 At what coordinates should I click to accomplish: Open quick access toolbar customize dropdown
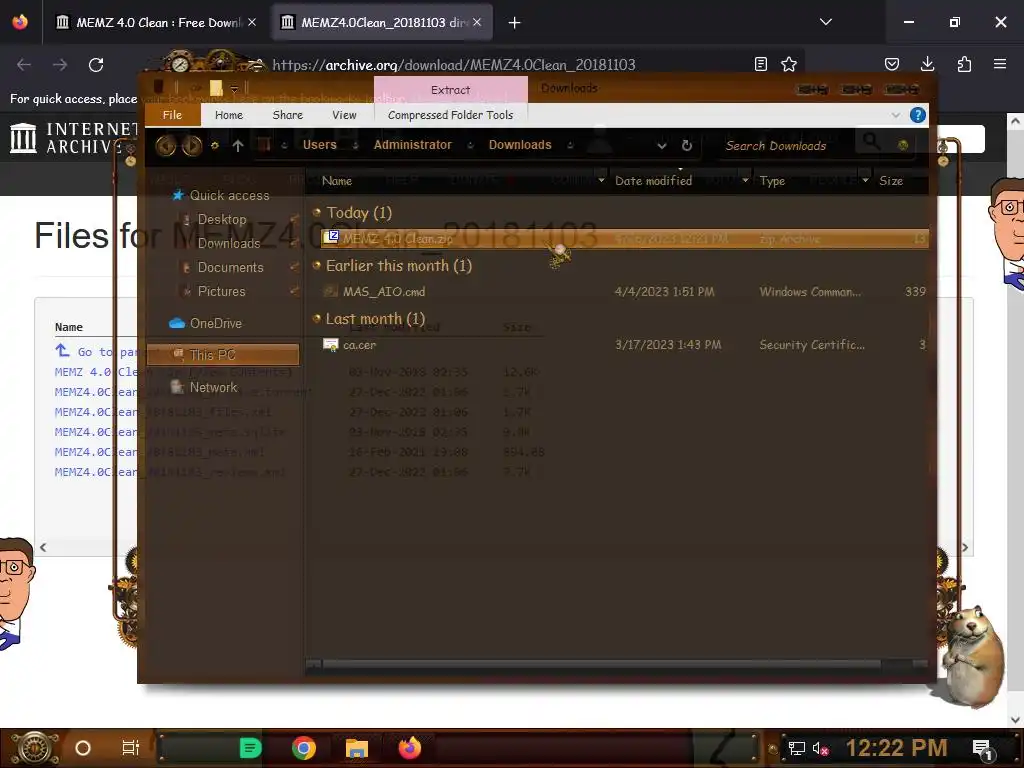(234, 88)
